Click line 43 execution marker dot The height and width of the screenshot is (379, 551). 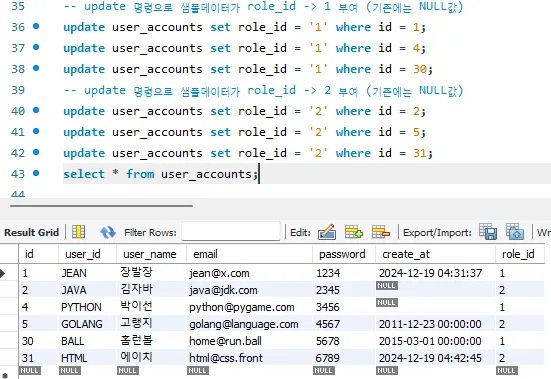[x=36, y=173]
